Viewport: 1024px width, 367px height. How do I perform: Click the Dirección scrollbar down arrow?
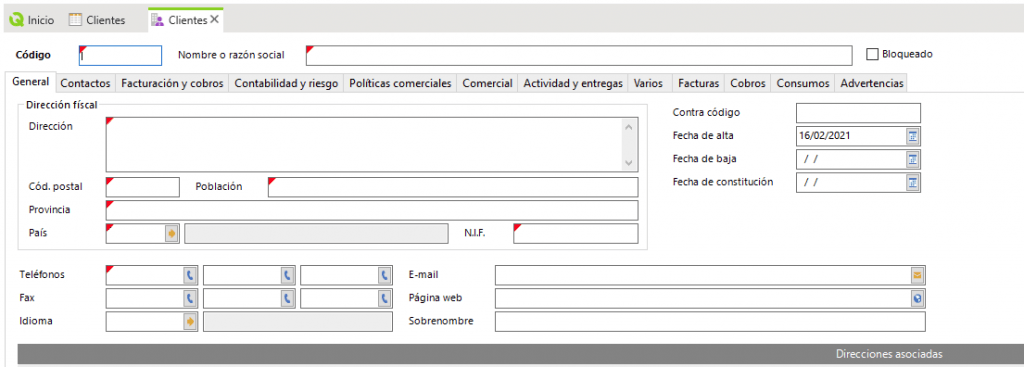(x=628, y=163)
